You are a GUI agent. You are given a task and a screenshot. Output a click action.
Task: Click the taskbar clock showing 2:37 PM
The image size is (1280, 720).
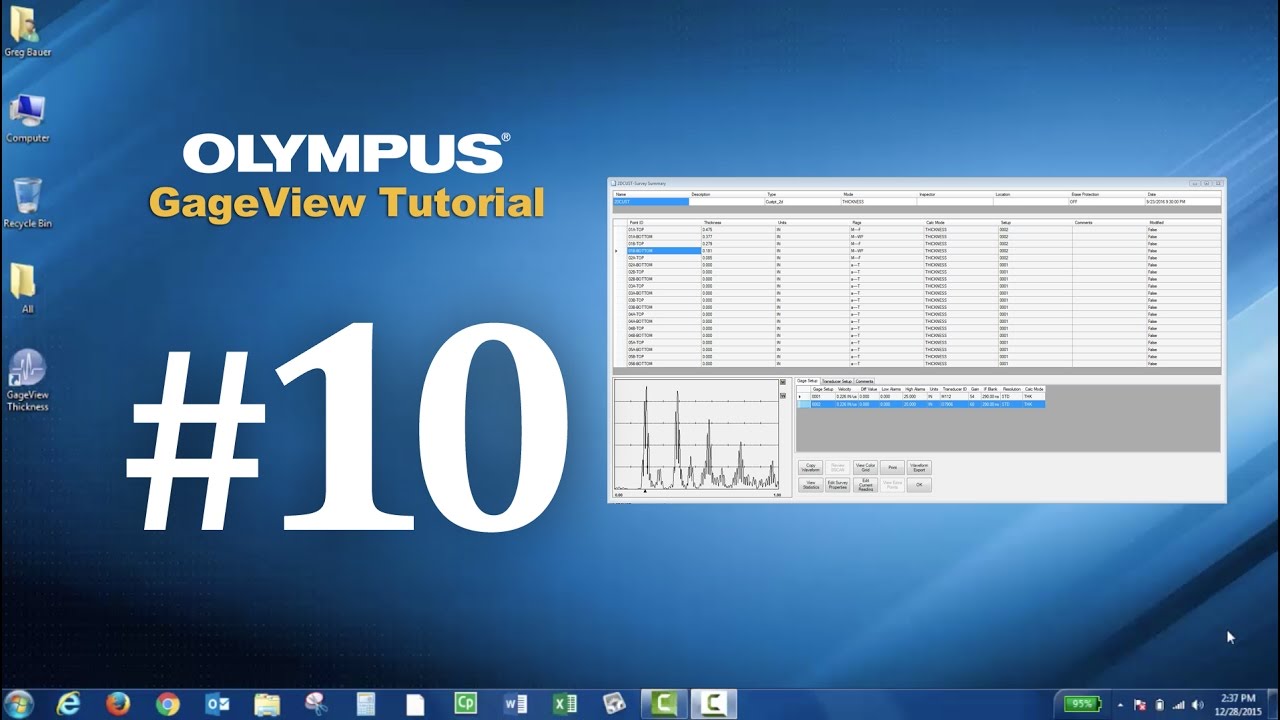[1236, 704]
